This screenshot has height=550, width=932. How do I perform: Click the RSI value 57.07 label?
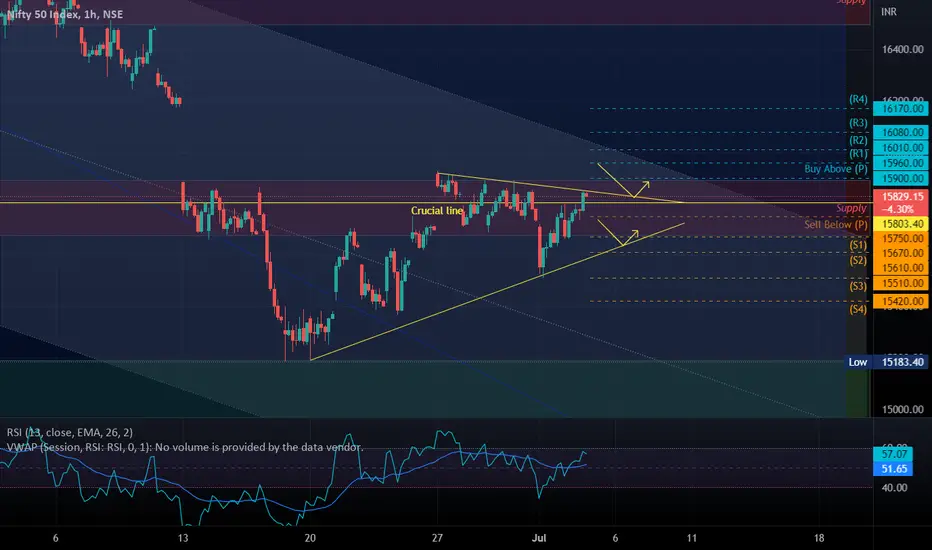894,454
